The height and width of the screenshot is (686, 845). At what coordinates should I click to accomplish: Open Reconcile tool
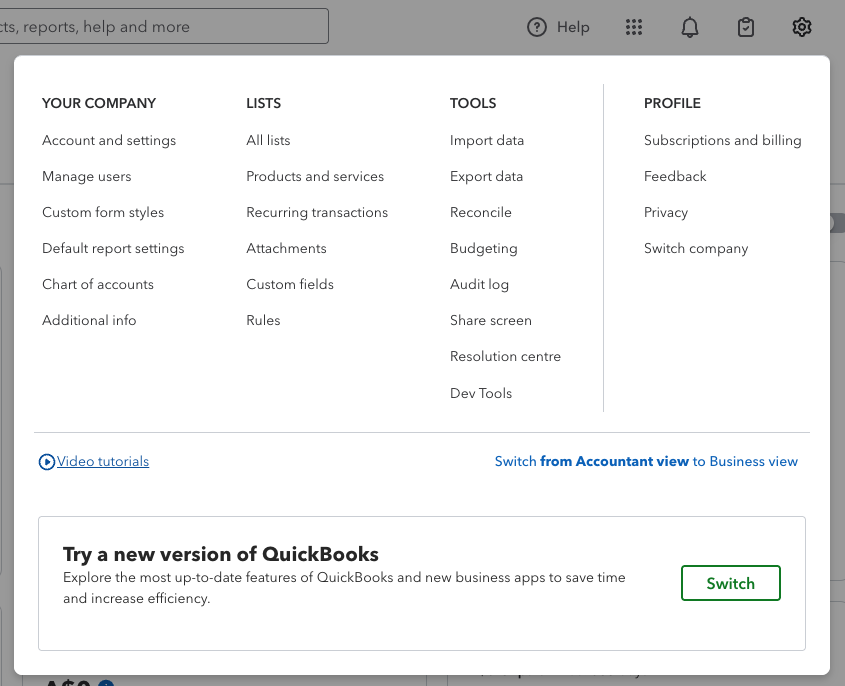click(x=481, y=212)
